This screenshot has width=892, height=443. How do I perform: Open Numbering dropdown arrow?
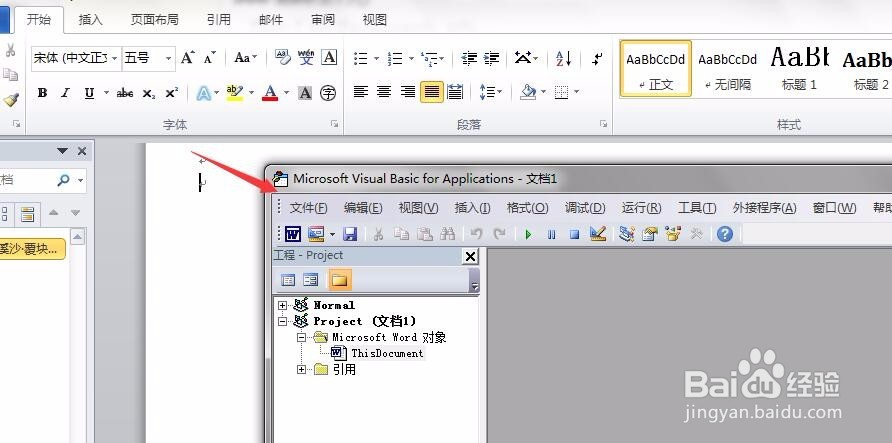pos(411,58)
